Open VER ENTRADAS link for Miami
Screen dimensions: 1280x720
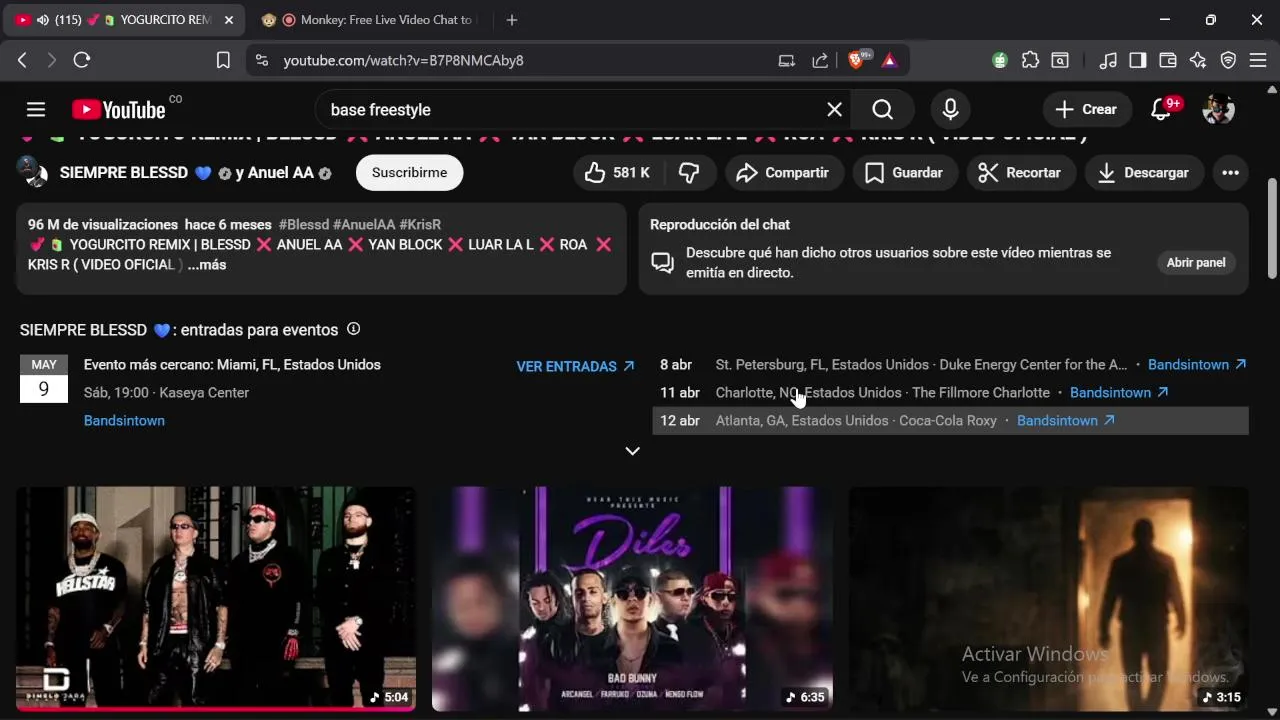click(x=575, y=367)
